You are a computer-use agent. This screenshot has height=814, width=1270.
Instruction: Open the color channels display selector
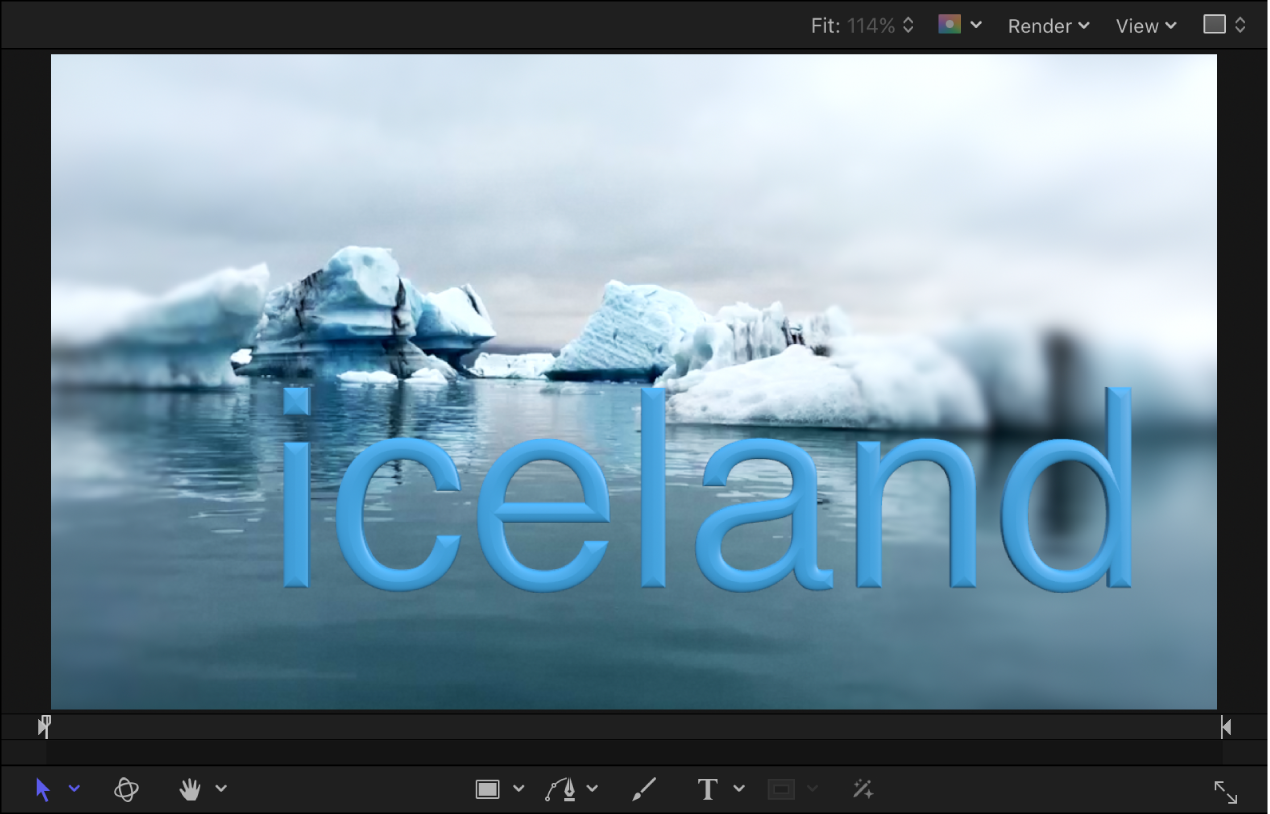tap(958, 25)
